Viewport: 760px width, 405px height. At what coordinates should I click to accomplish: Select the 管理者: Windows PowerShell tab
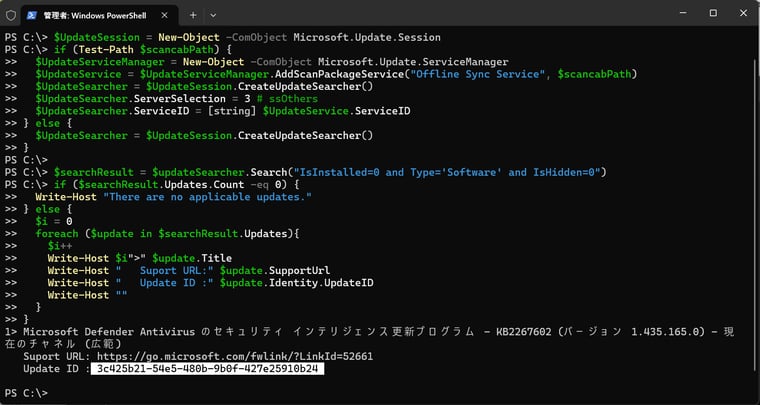click(x=97, y=15)
